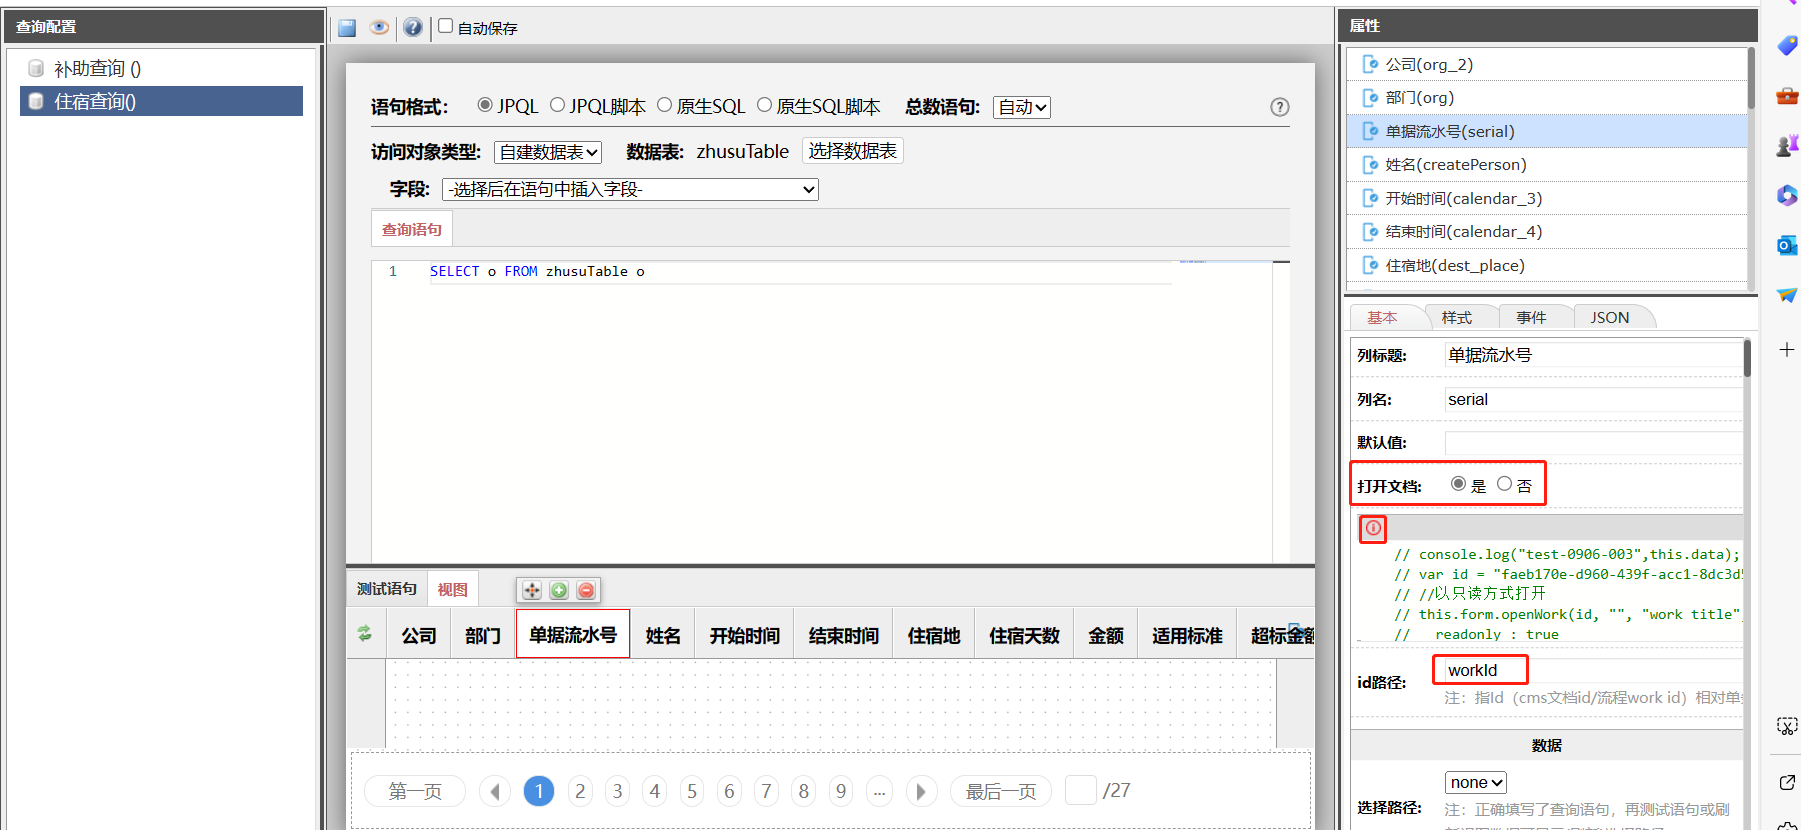
Task: Click the eye preview icon
Action: [x=379, y=28]
